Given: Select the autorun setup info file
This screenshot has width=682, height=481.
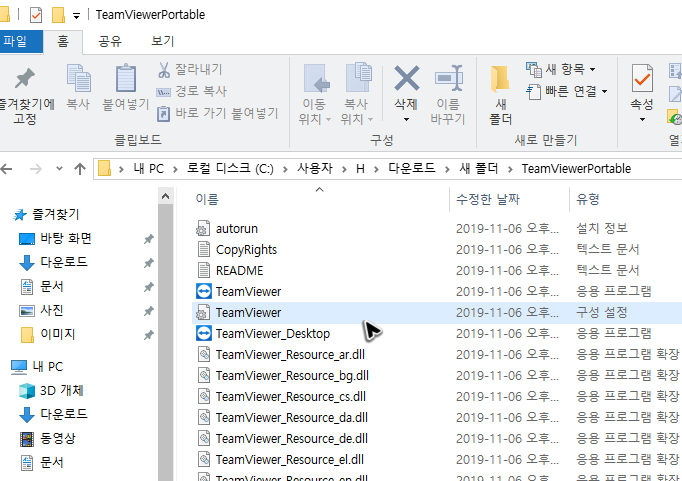Looking at the screenshot, I should 237,229.
